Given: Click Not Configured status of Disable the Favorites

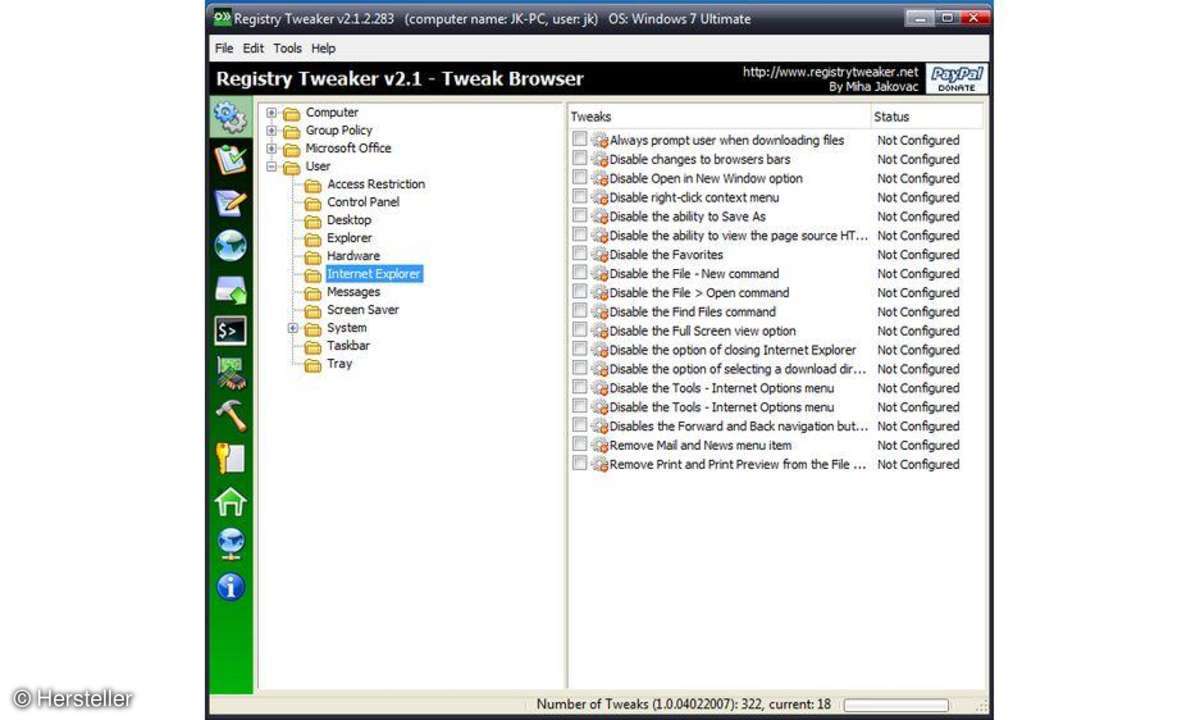Looking at the screenshot, I should [918, 255].
